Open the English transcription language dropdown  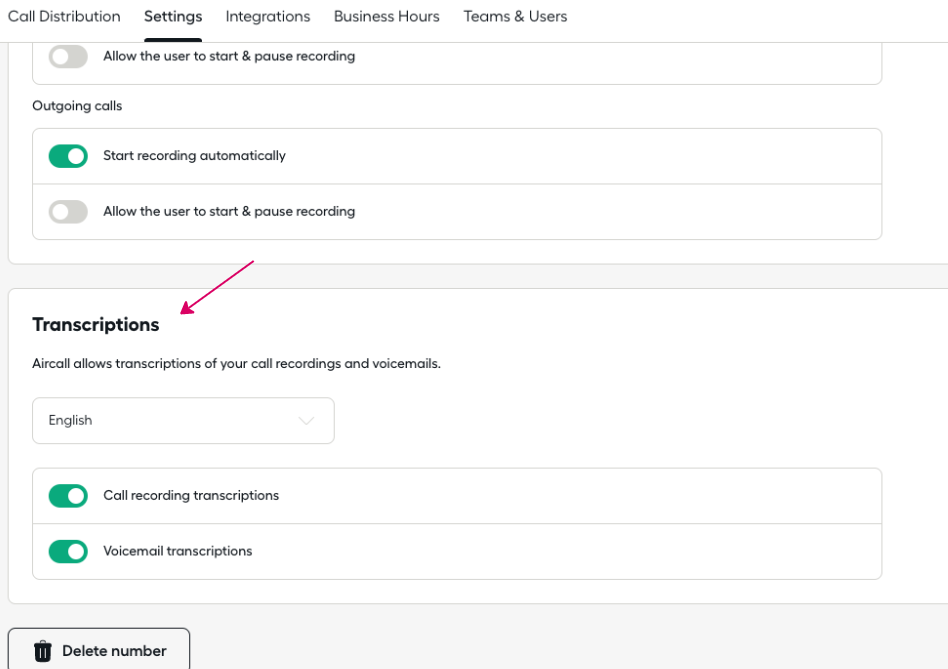pos(183,421)
